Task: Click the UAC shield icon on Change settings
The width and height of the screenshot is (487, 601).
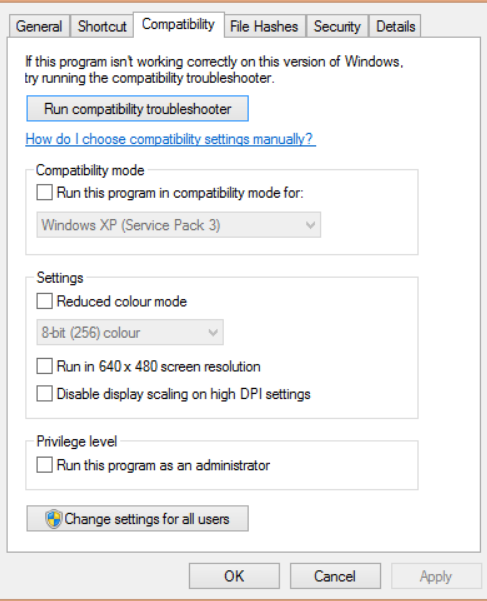Action: 53,519
